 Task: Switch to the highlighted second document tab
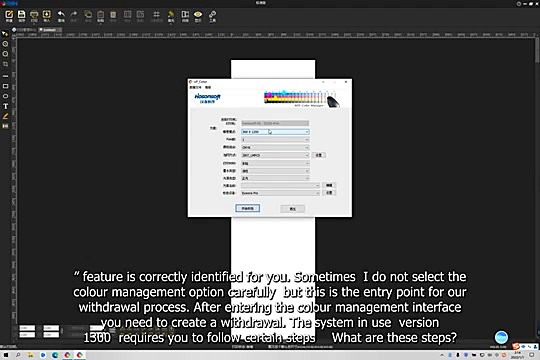tap(50, 30)
